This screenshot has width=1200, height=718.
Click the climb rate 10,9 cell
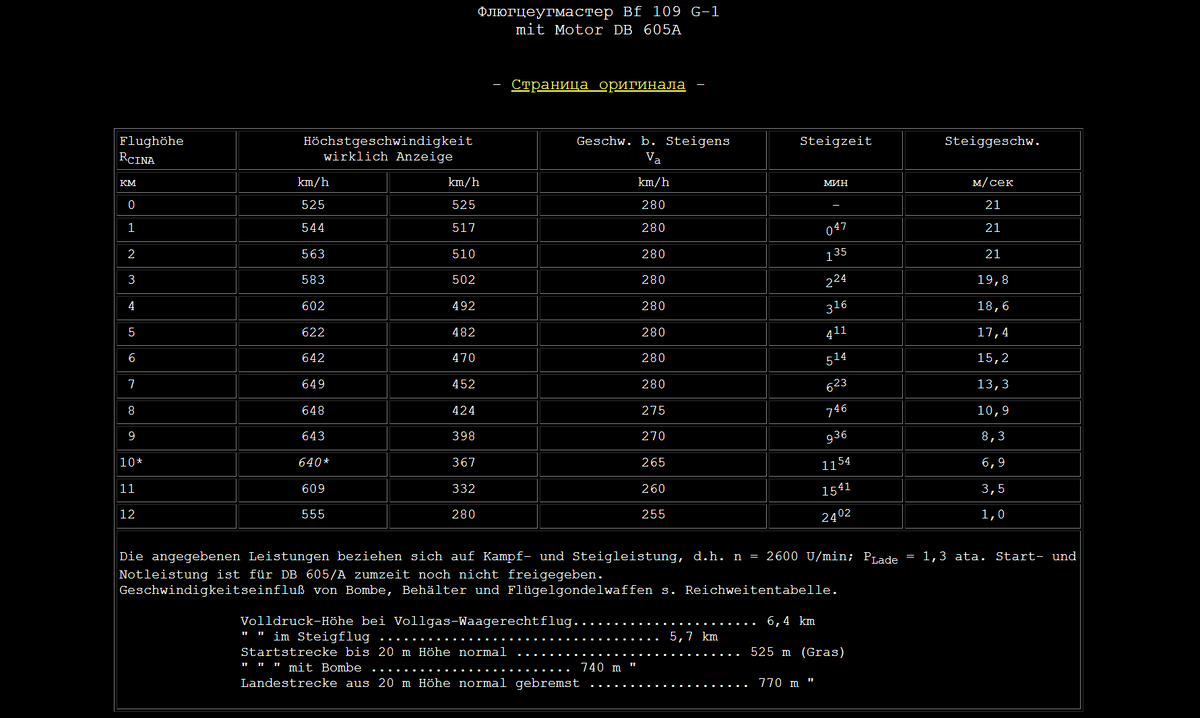(992, 411)
